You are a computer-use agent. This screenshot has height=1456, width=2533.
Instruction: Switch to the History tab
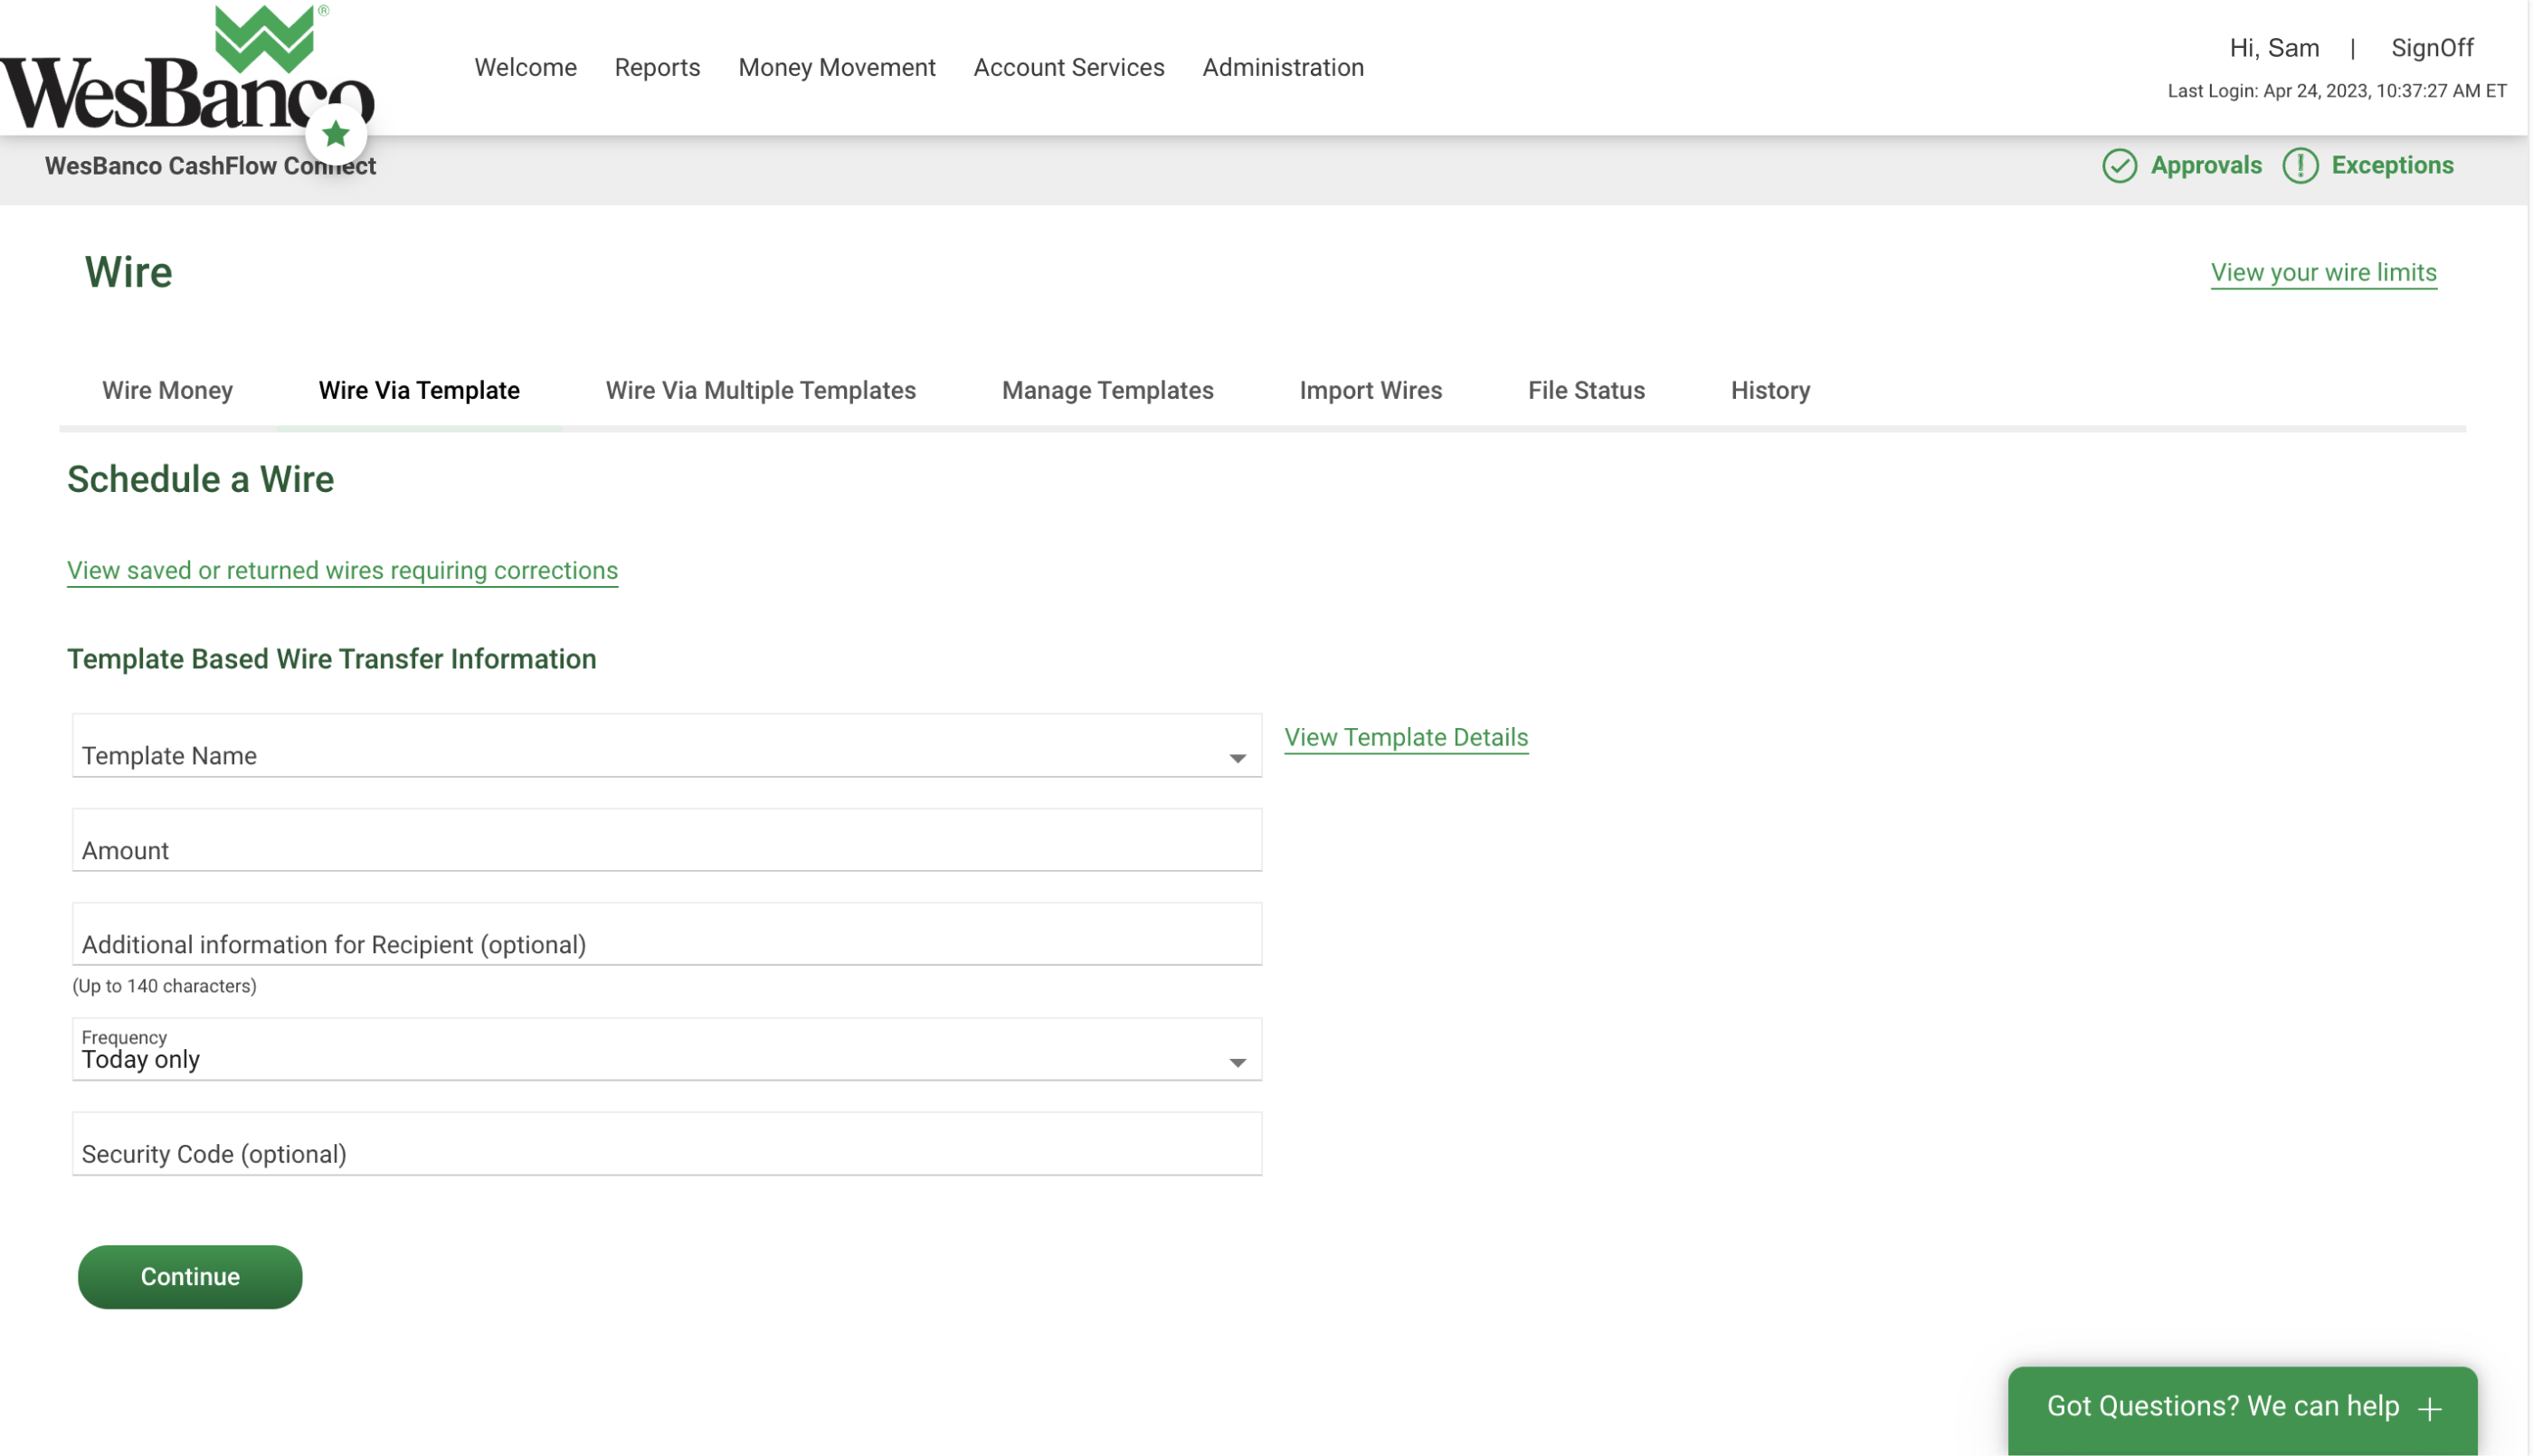[1770, 391]
